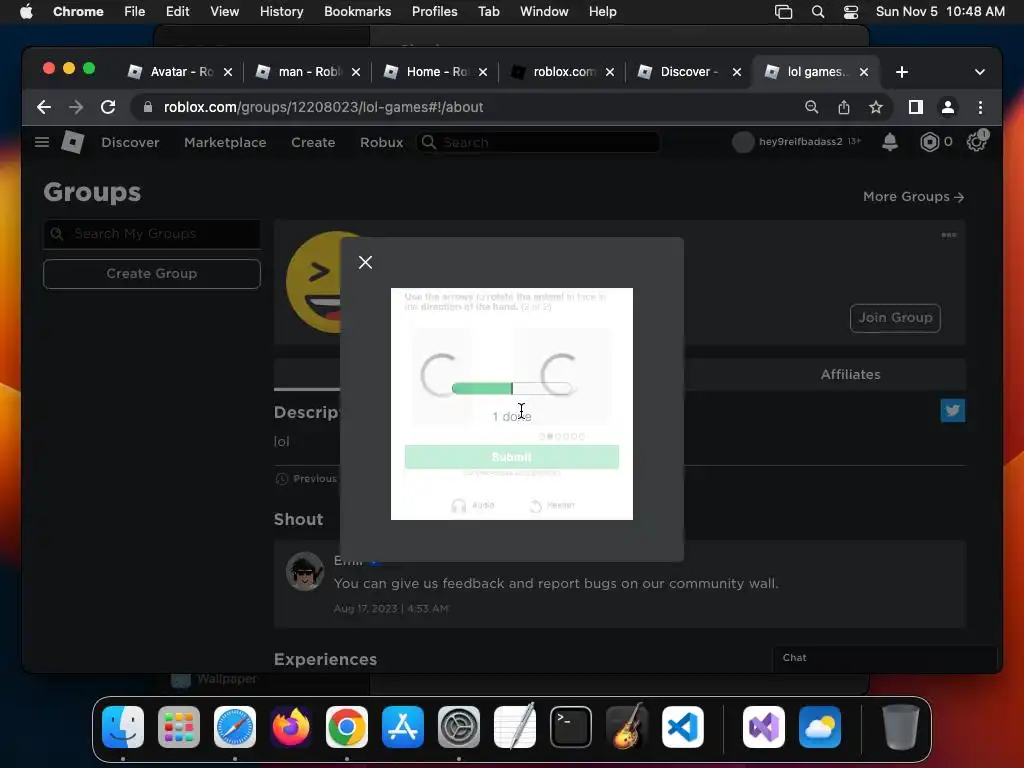The image size is (1024, 768).
Task: Open the Chat bar
Action: (x=885, y=658)
